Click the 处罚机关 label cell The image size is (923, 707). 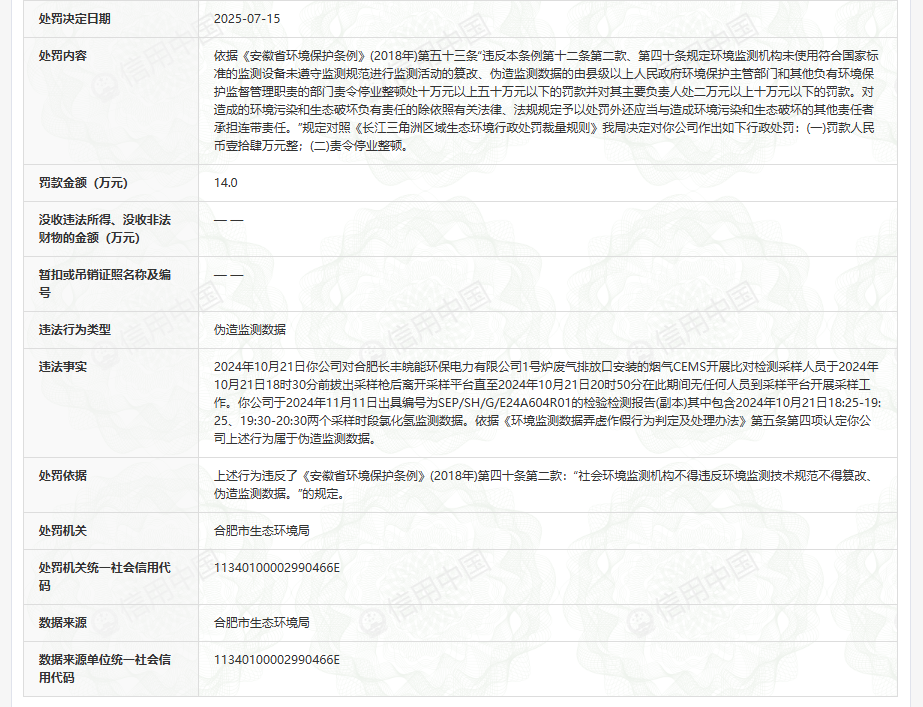coord(62,531)
